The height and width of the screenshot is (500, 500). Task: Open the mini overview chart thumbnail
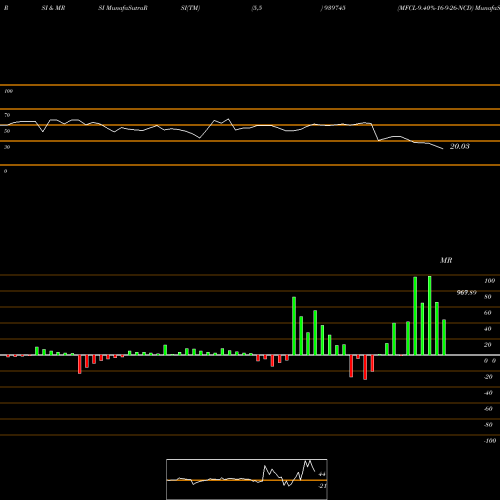tap(247, 479)
